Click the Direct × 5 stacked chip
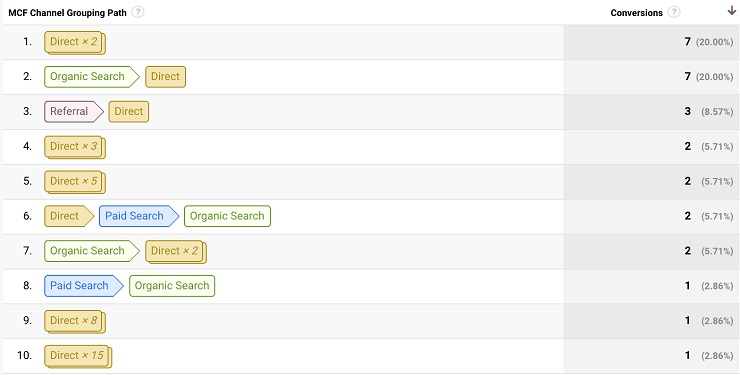This screenshot has height=375, width=740. pyautogui.click(x=75, y=182)
